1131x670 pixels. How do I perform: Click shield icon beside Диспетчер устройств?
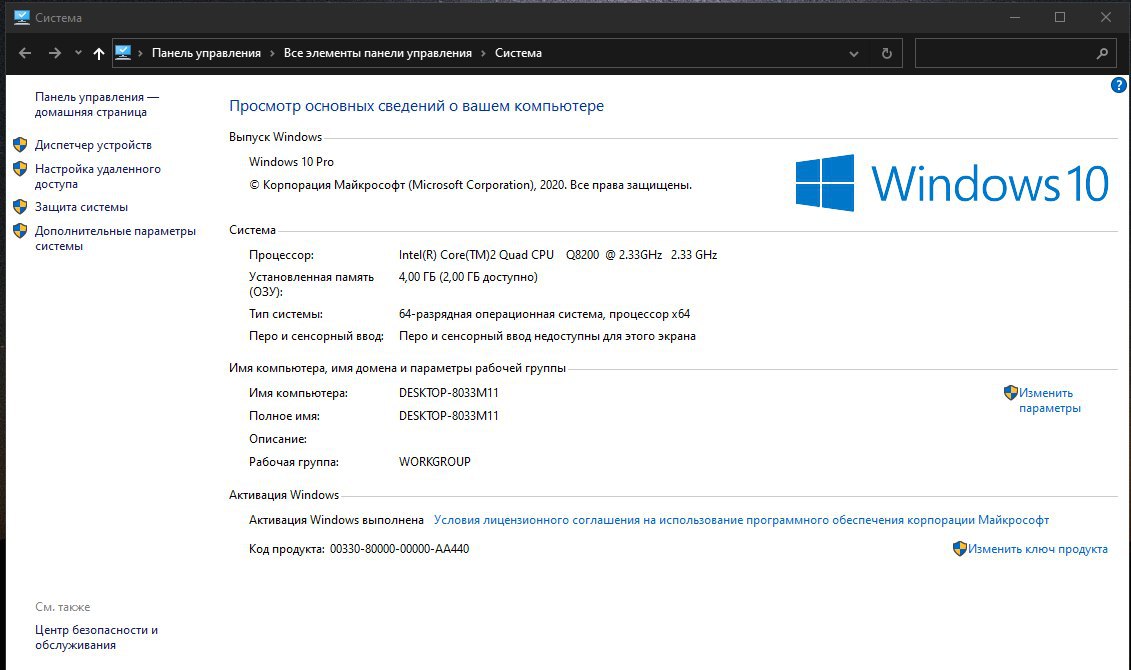pos(20,145)
